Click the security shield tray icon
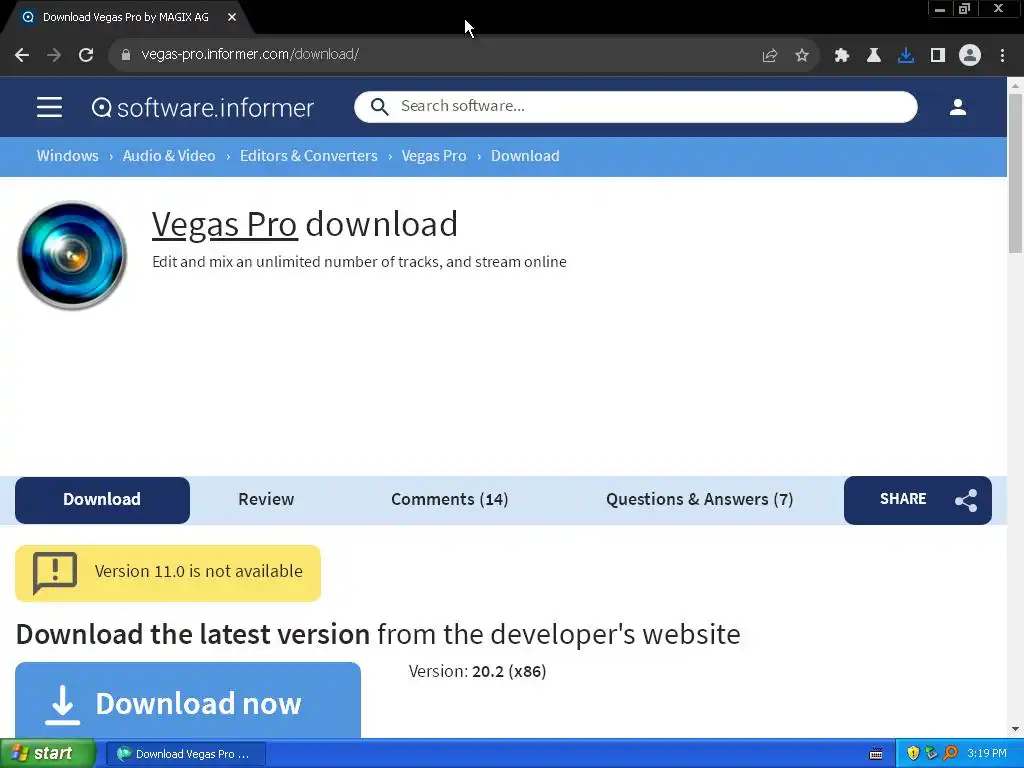Viewport: 1024px width, 768px height. [x=913, y=754]
